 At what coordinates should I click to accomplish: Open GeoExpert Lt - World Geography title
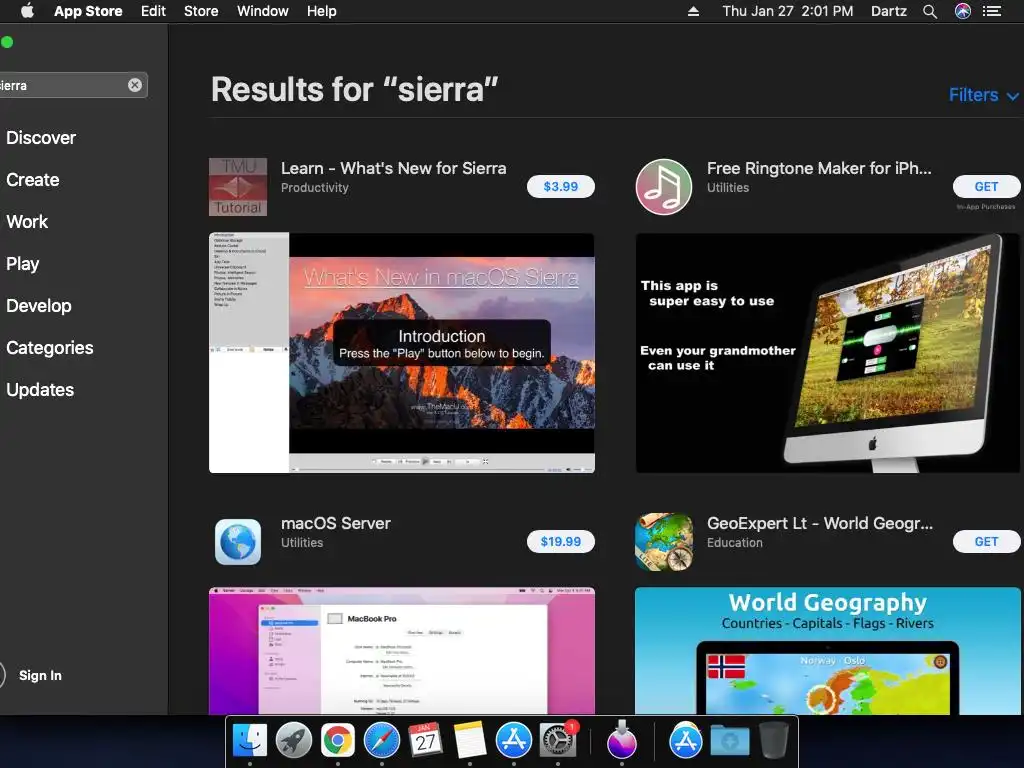coord(820,524)
